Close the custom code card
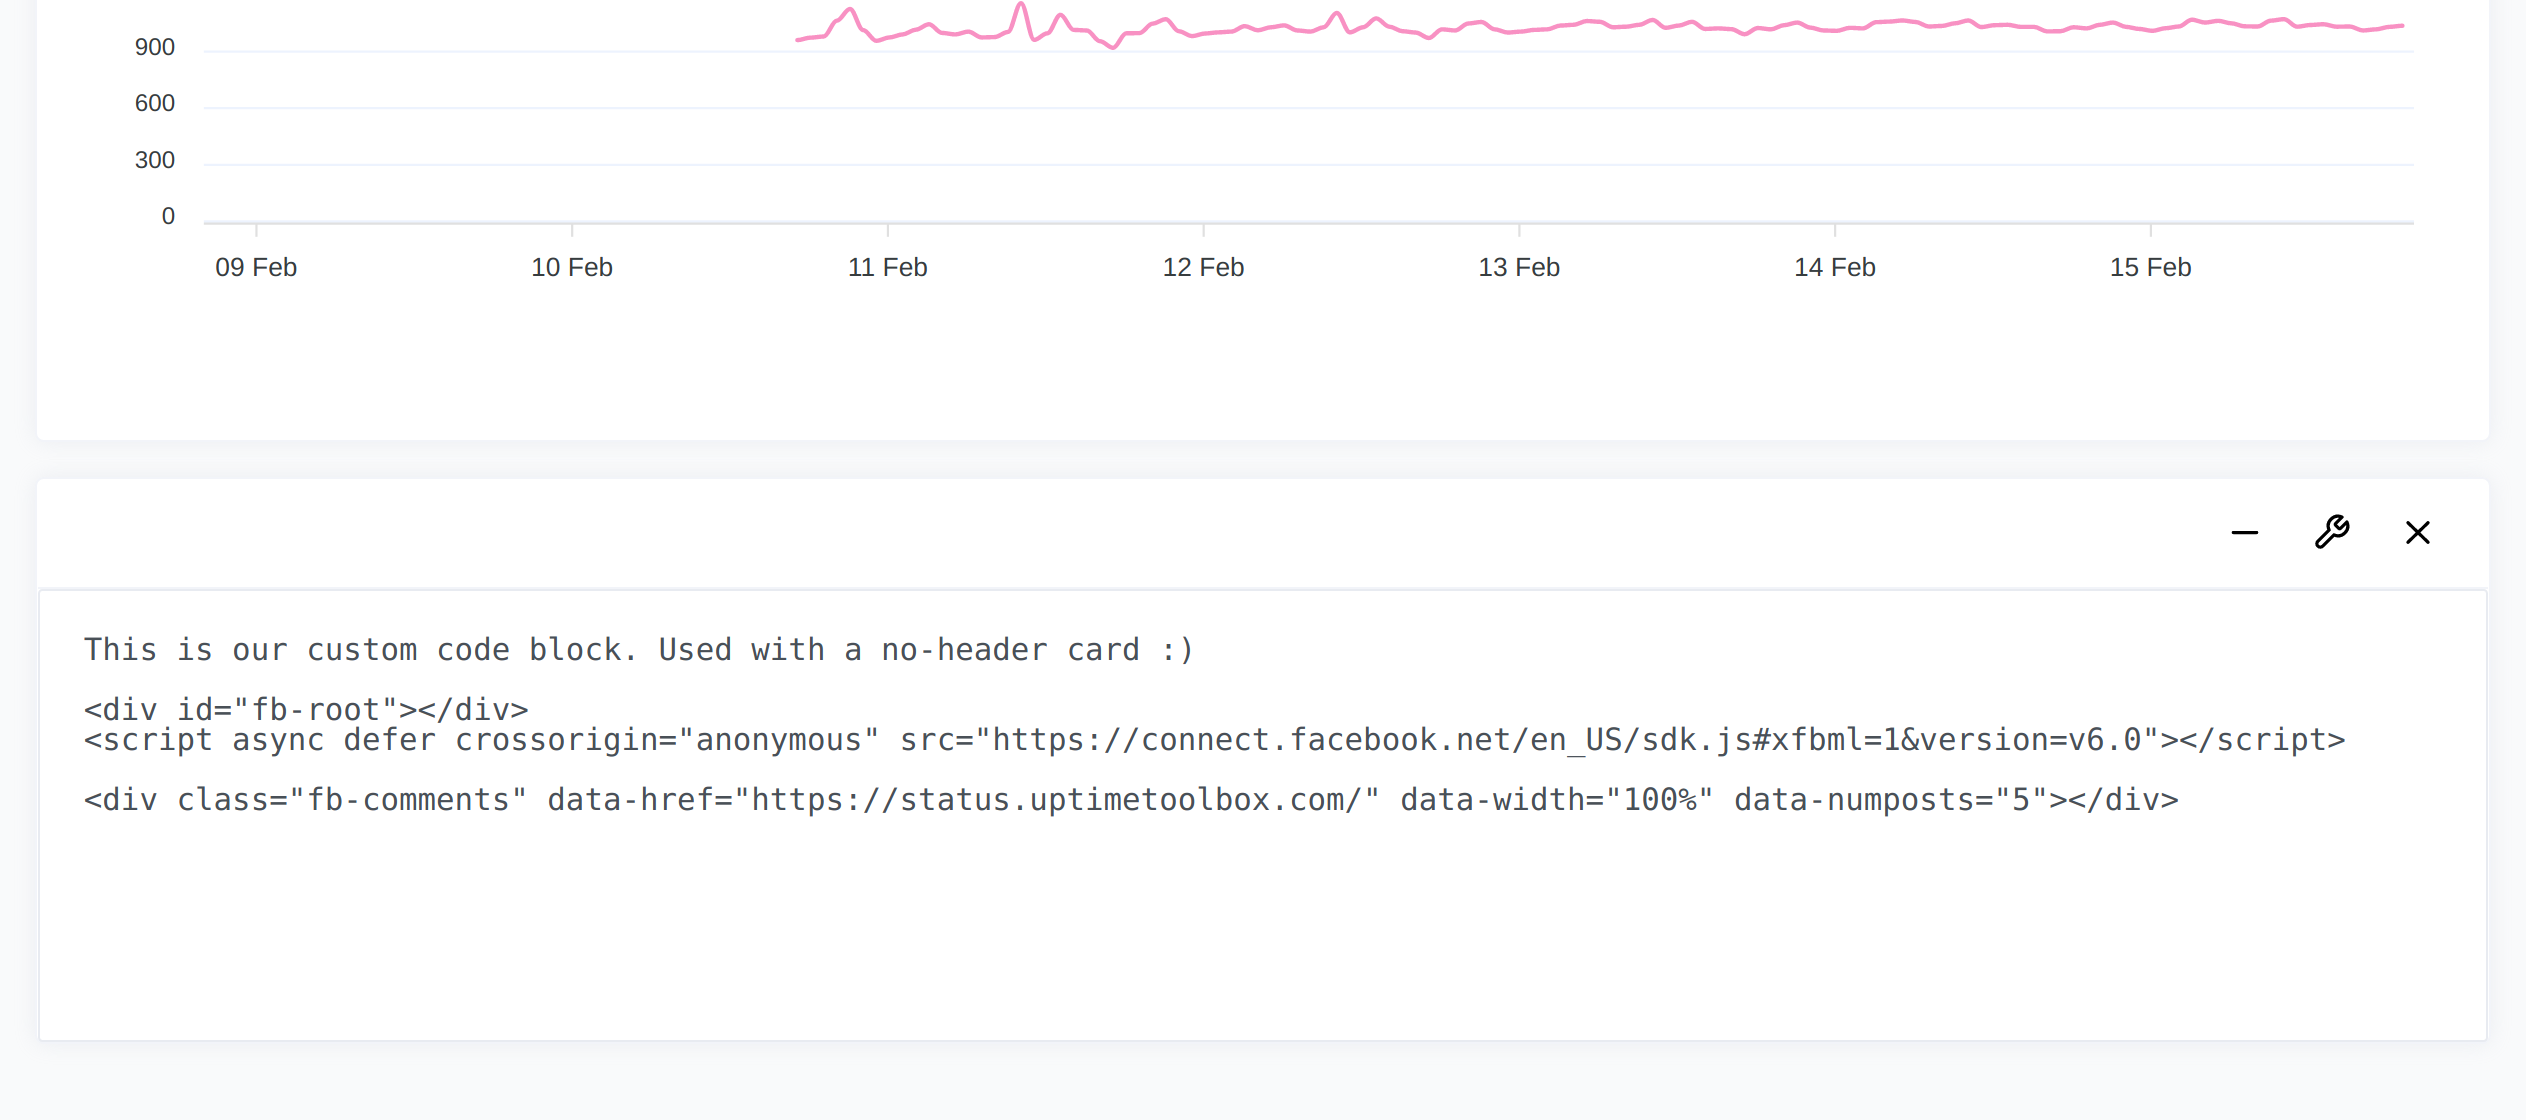Viewport: 2526px width, 1120px height. 2417,533
